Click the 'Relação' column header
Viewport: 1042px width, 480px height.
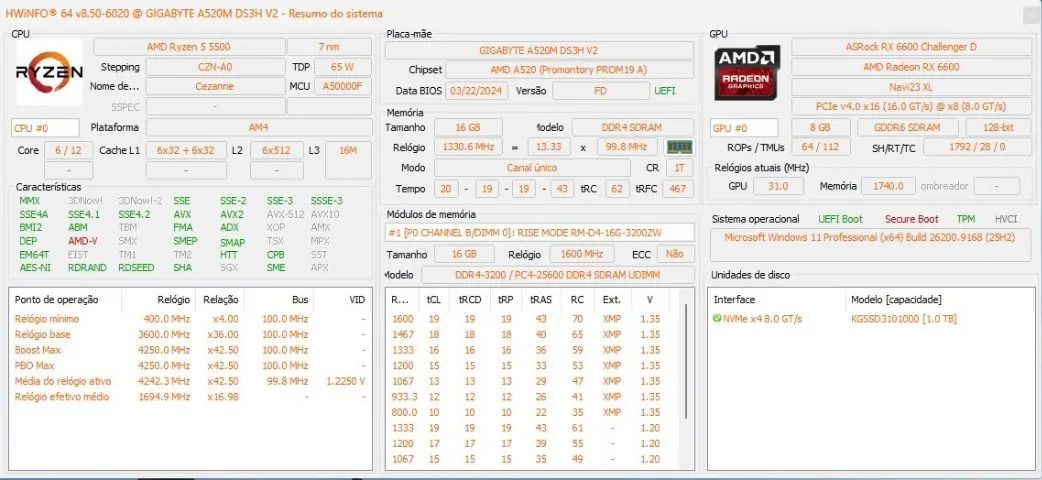[220, 300]
